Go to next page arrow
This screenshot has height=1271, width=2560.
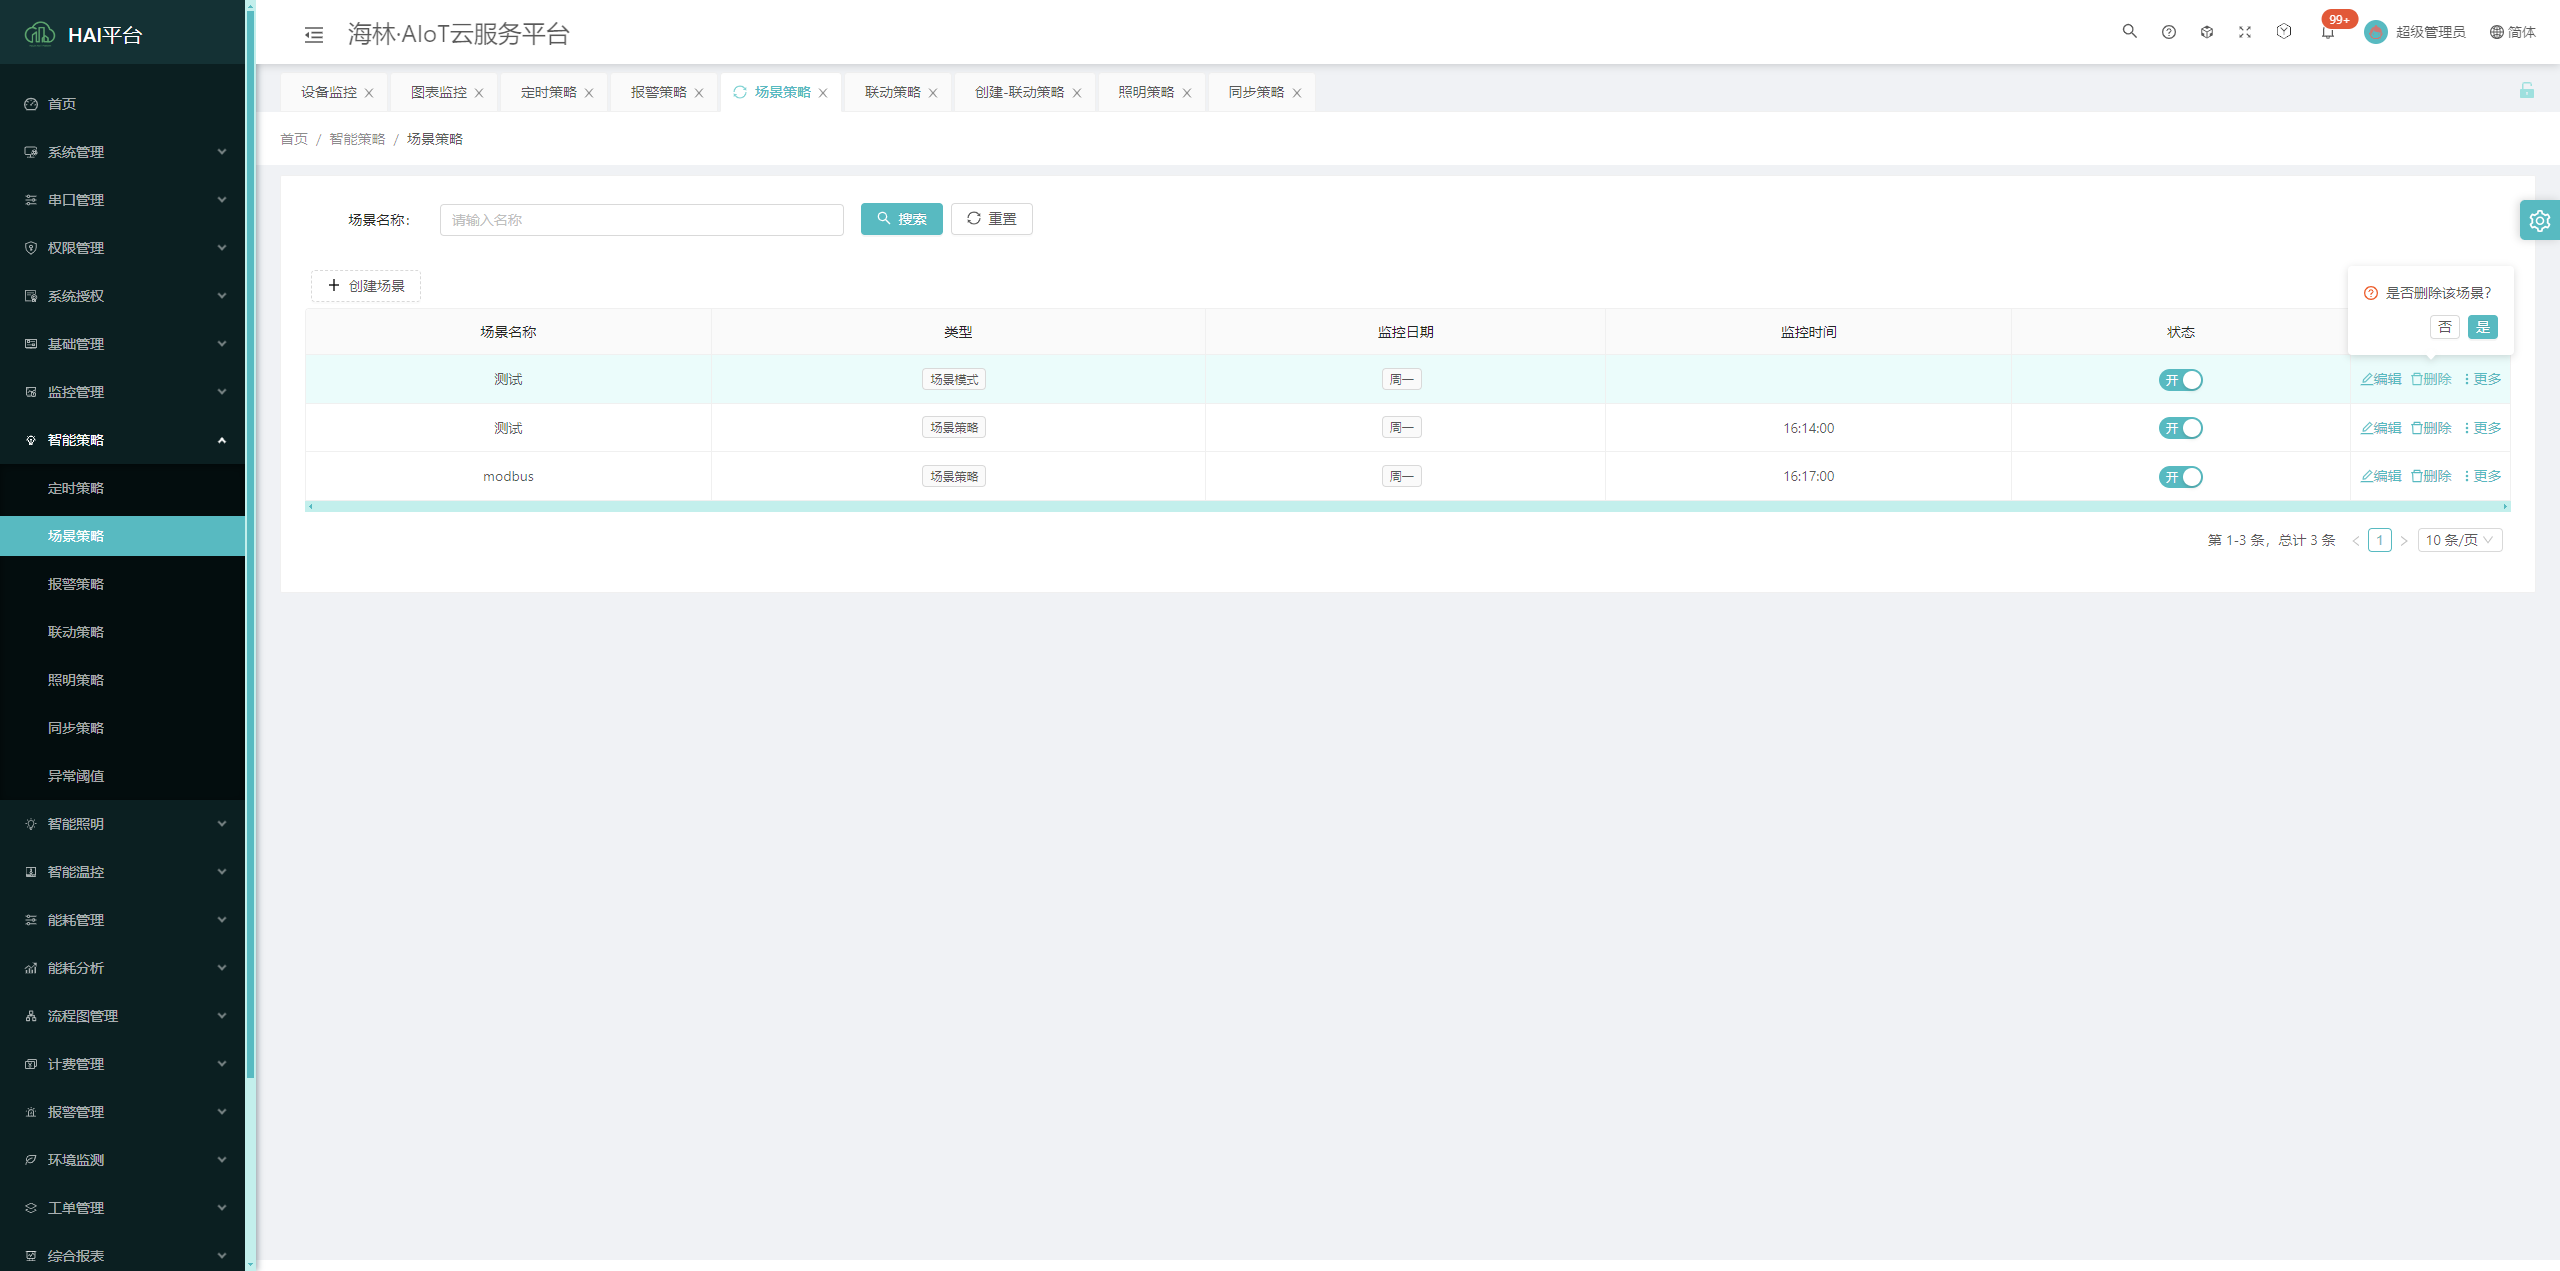2404,541
